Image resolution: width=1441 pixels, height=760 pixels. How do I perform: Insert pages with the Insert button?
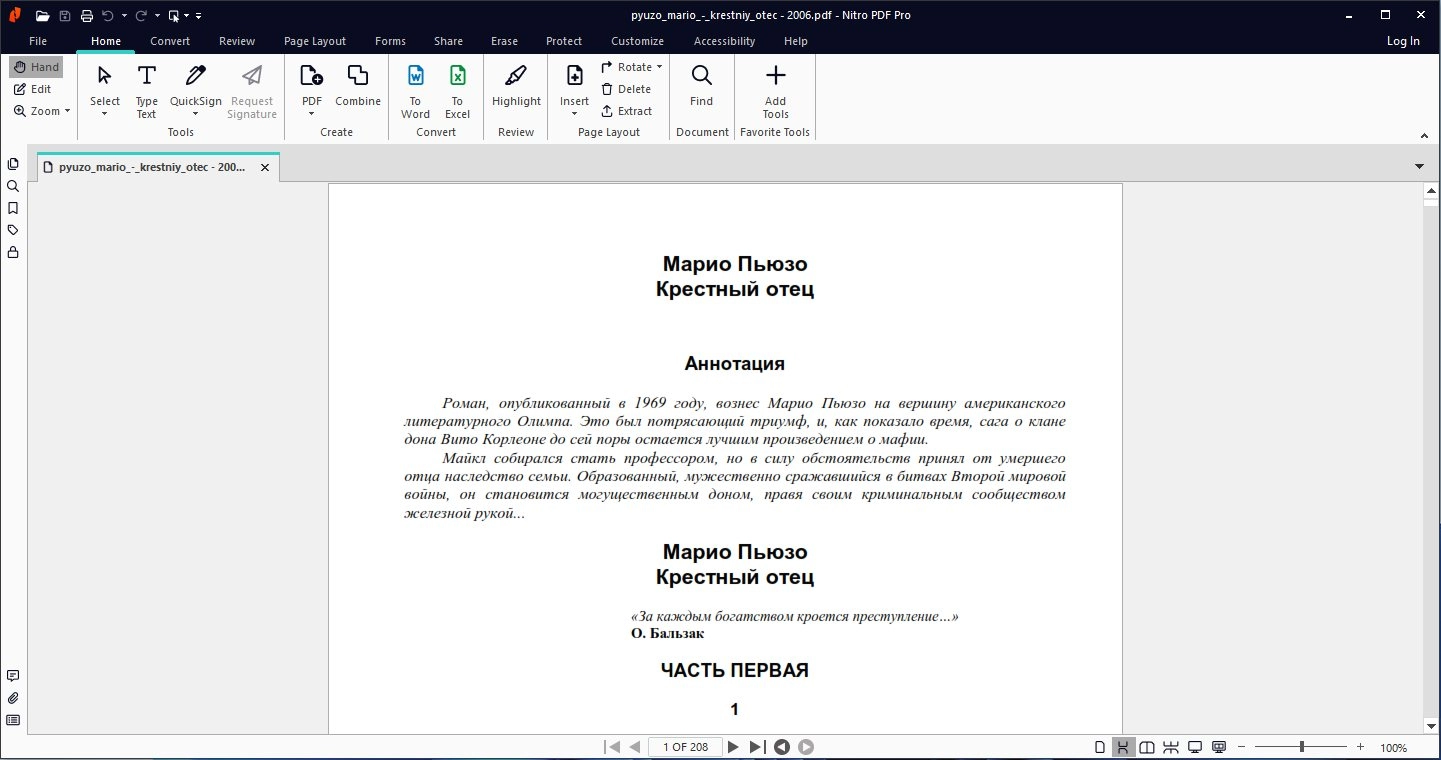tap(575, 90)
